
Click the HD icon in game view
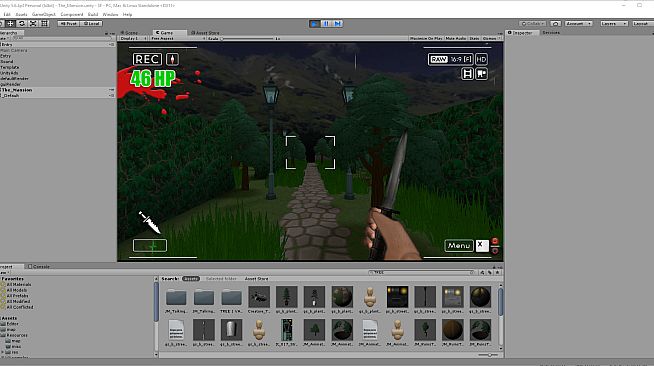point(481,59)
